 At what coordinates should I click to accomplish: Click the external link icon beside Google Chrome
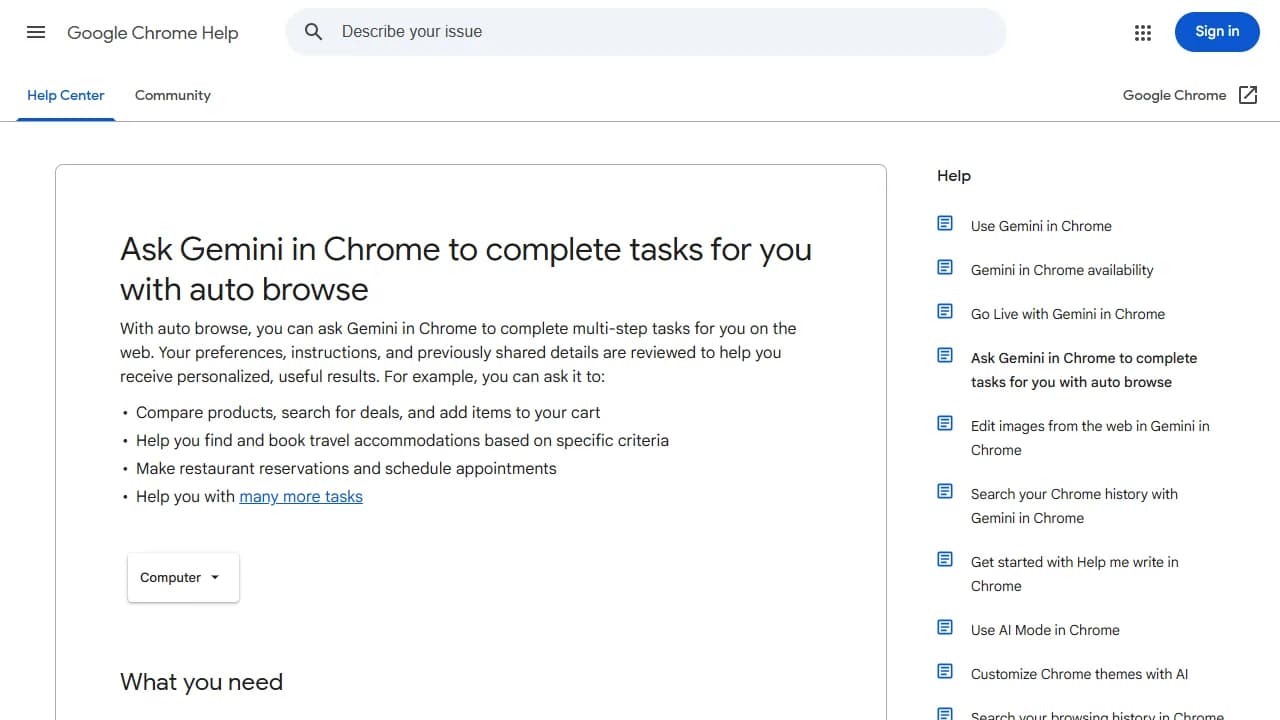point(1248,95)
